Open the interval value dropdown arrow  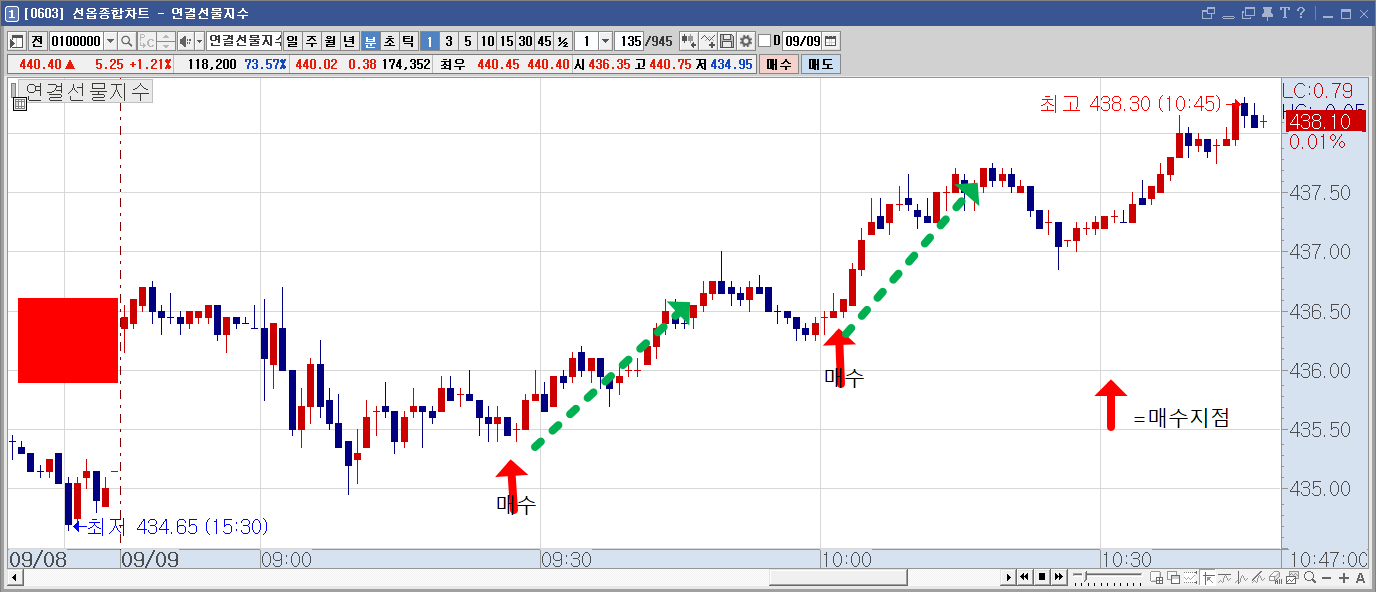pos(605,41)
